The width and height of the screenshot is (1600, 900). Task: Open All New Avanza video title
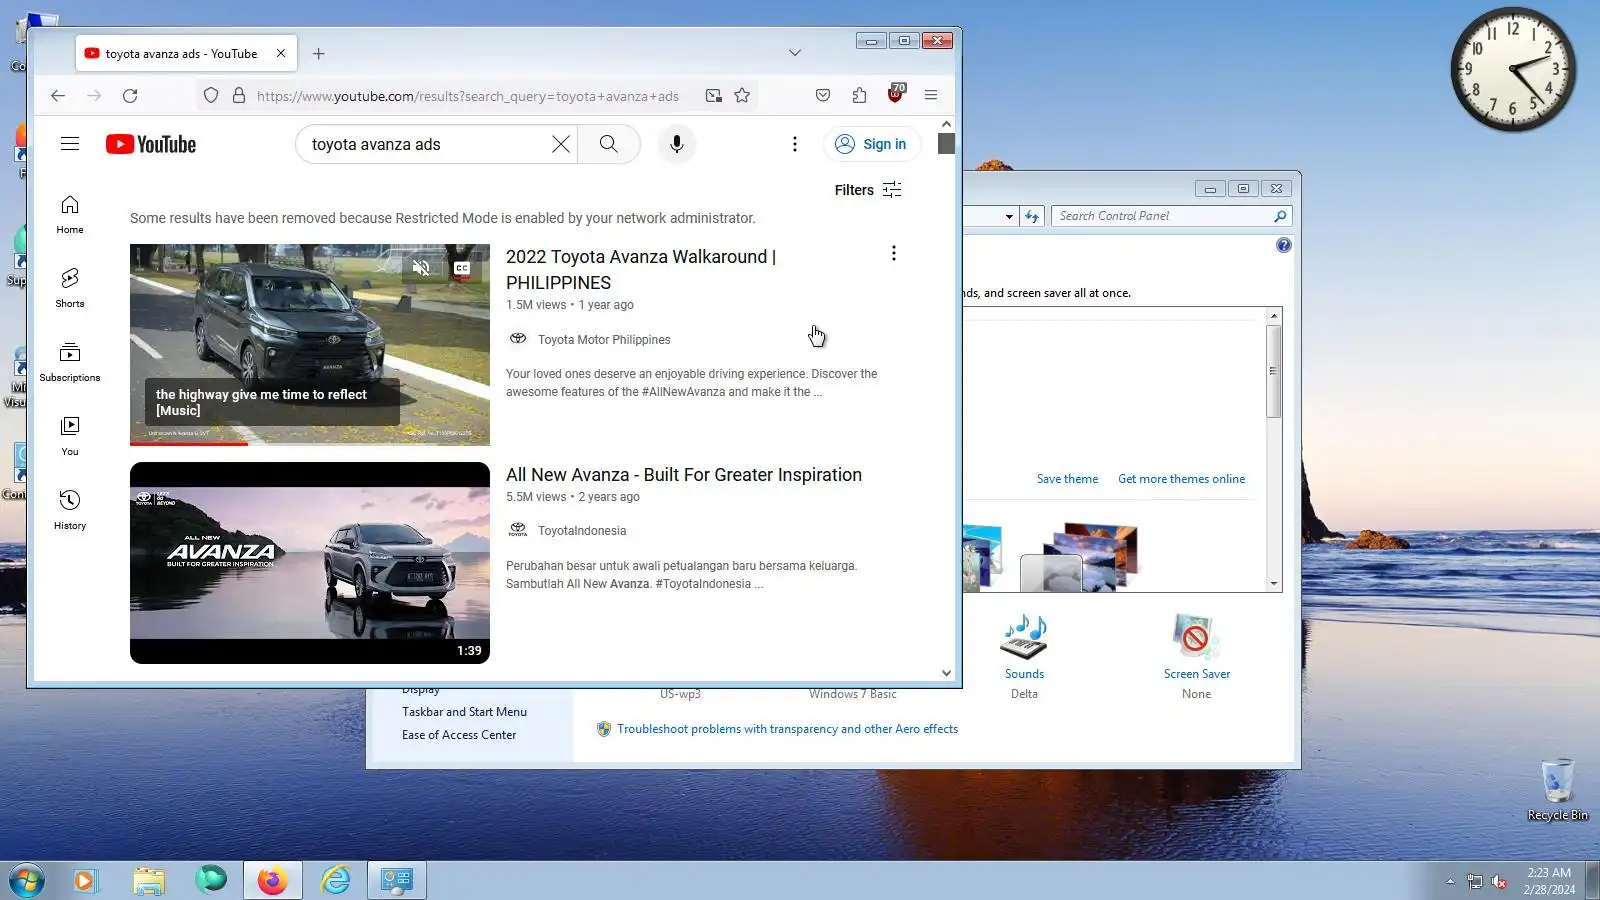click(684, 475)
